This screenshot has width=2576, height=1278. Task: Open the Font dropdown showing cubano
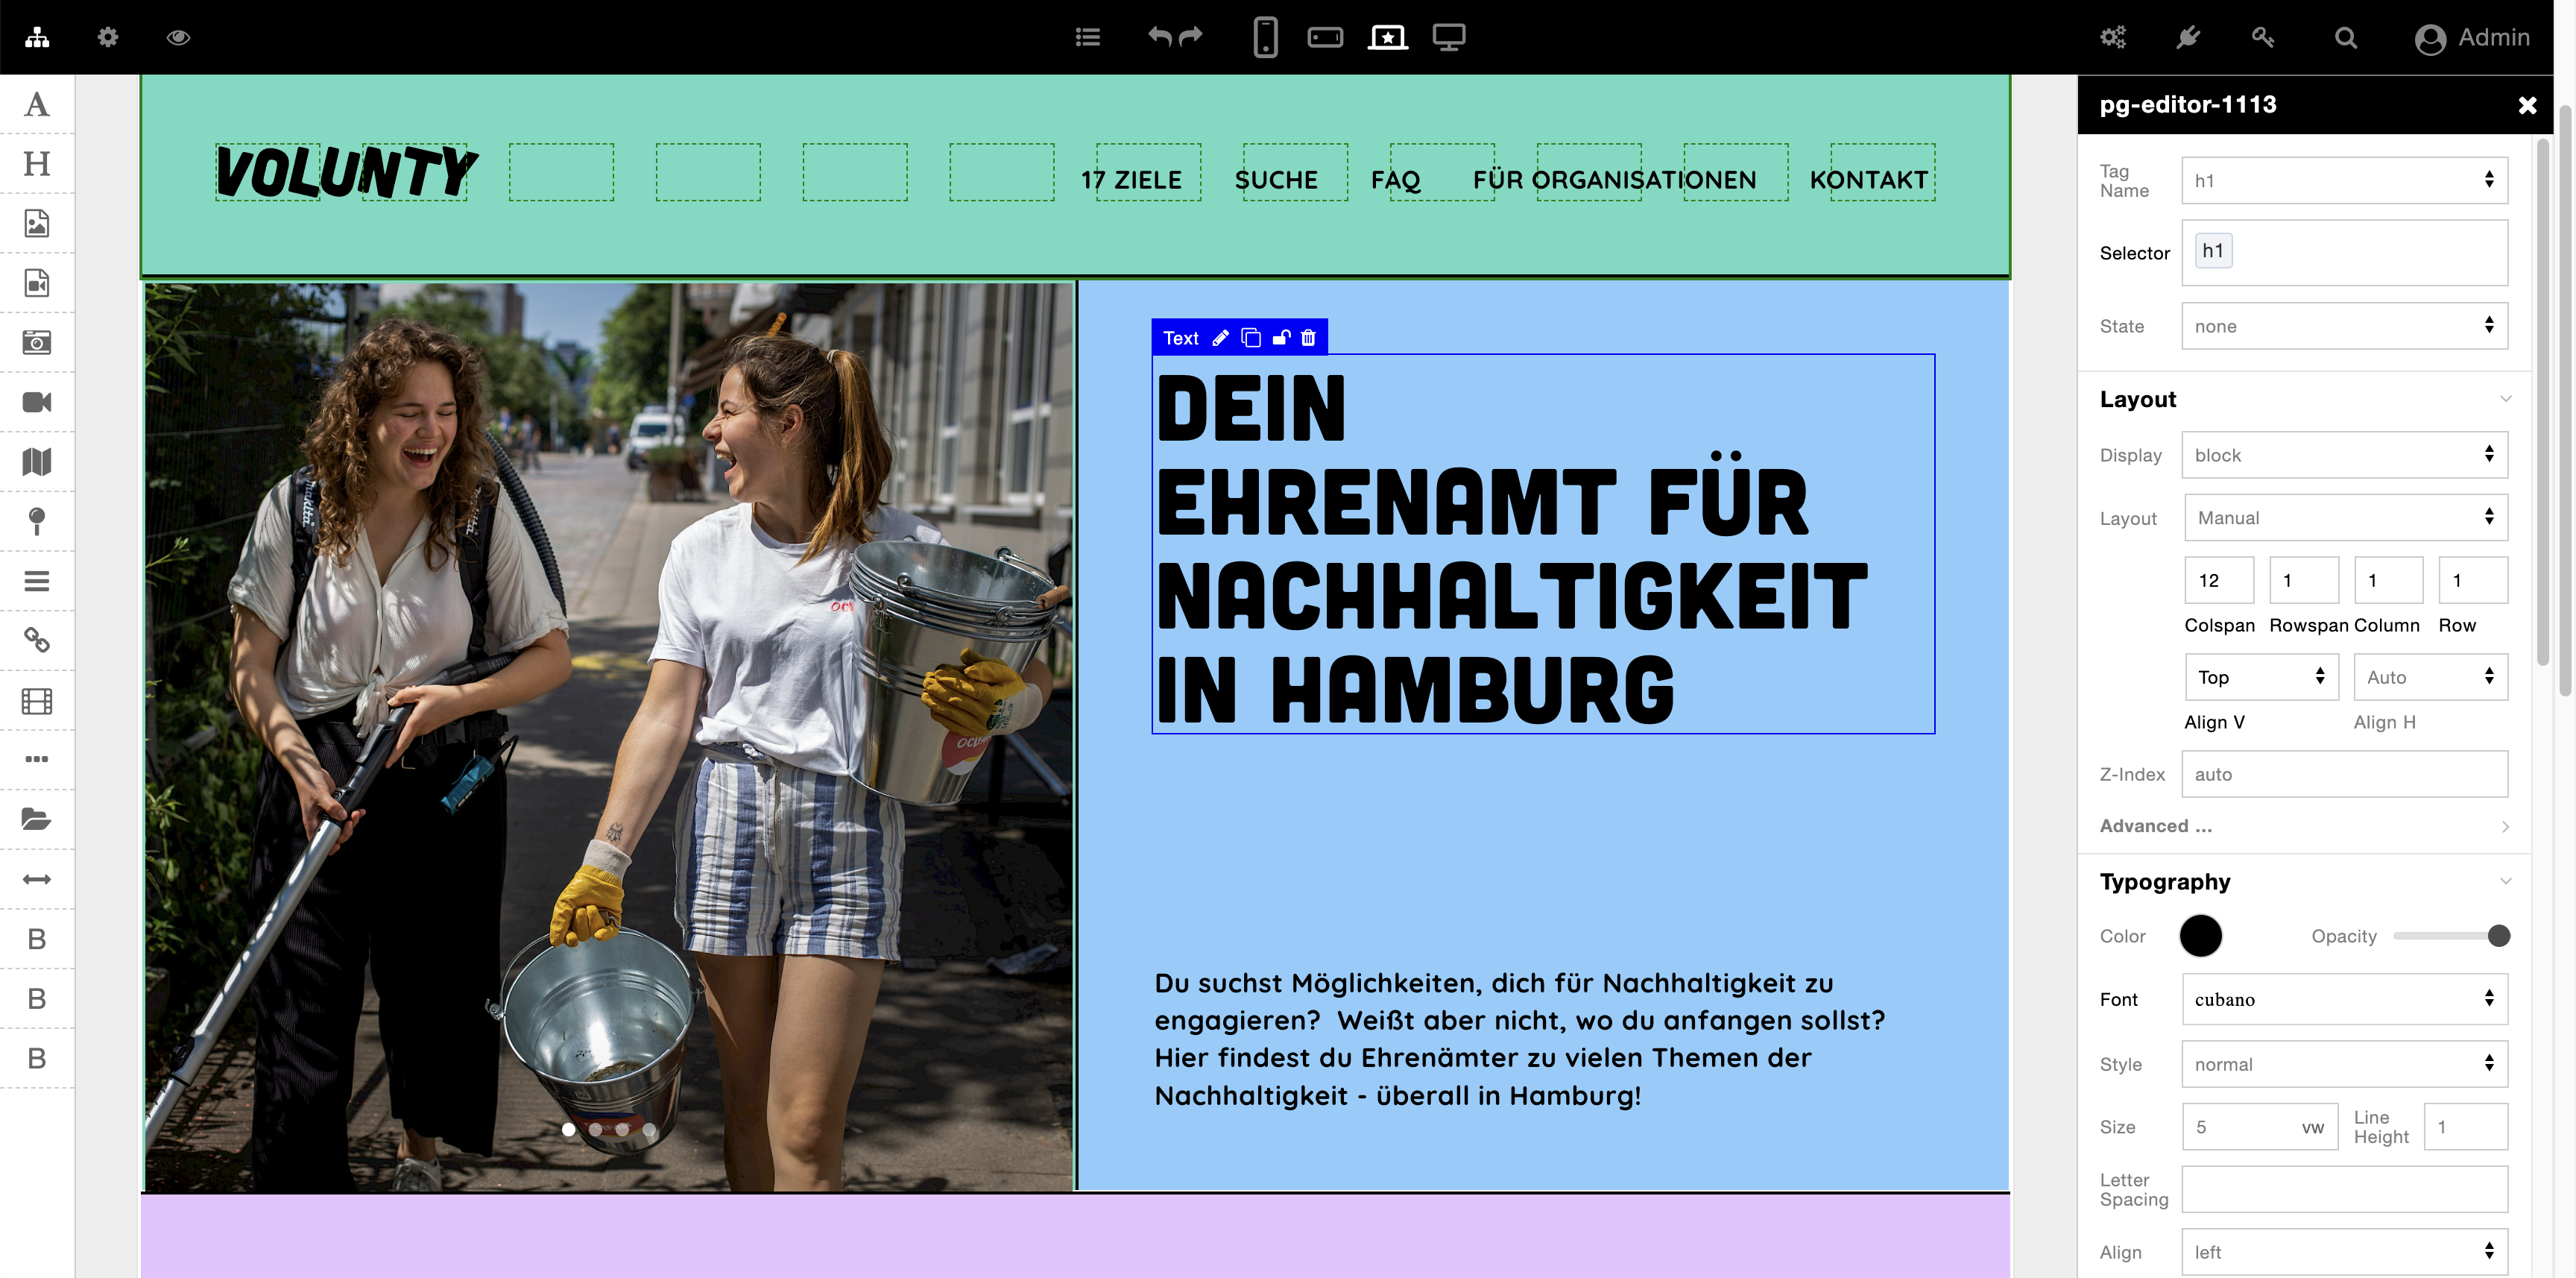click(x=2345, y=999)
